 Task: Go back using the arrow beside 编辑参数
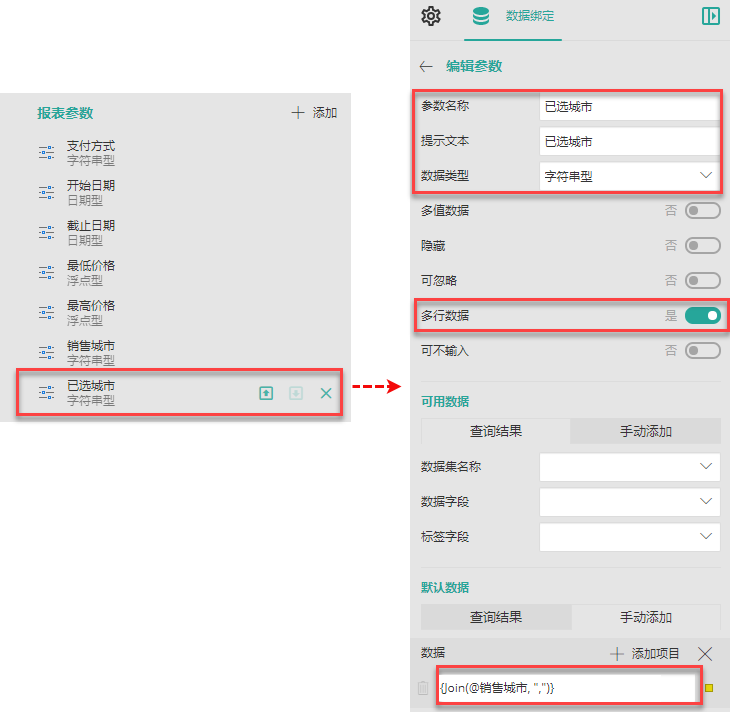tap(426, 67)
